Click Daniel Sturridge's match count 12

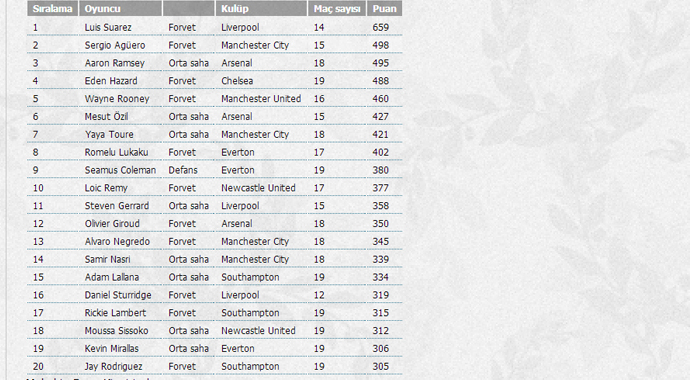[x=319, y=295]
